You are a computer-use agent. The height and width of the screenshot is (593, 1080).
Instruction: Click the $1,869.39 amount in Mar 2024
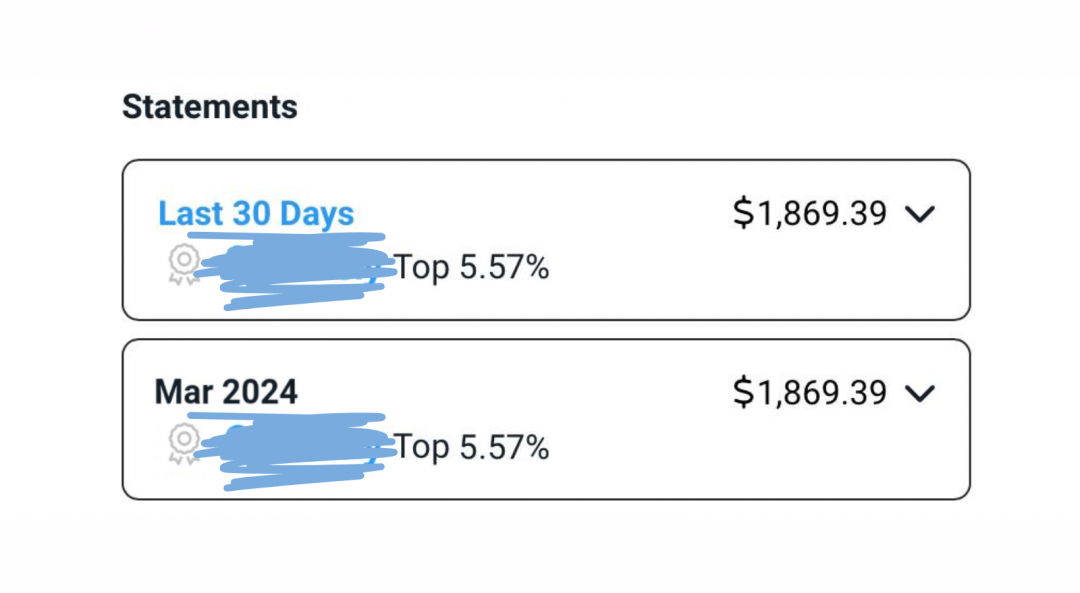tap(809, 393)
